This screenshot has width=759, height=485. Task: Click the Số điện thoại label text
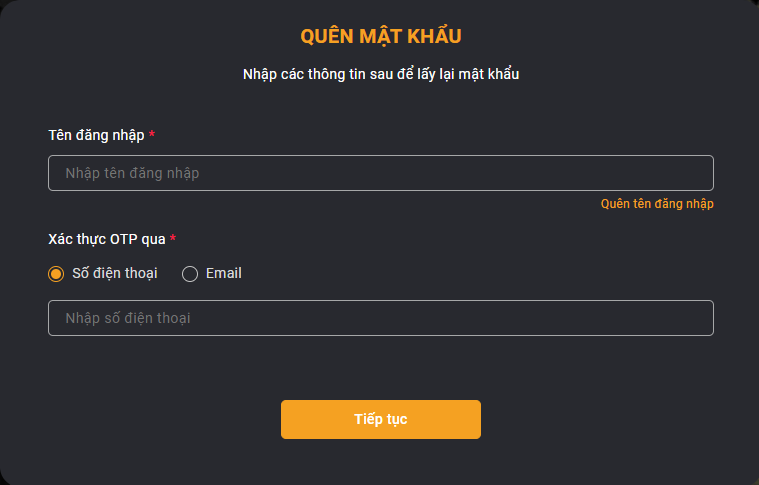click(x=115, y=273)
